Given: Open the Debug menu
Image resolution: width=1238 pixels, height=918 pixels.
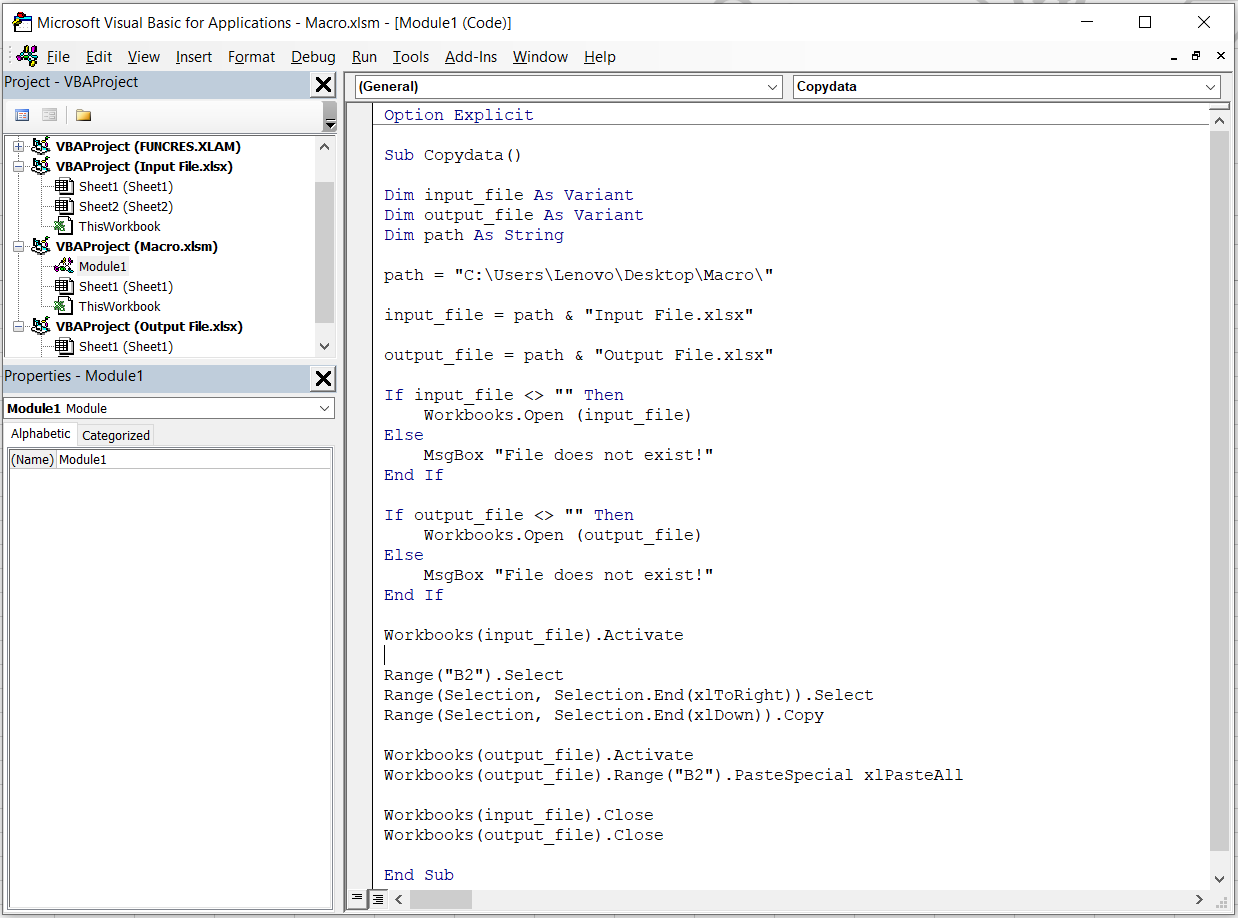Looking at the screenshot, I should coord(313,57).
